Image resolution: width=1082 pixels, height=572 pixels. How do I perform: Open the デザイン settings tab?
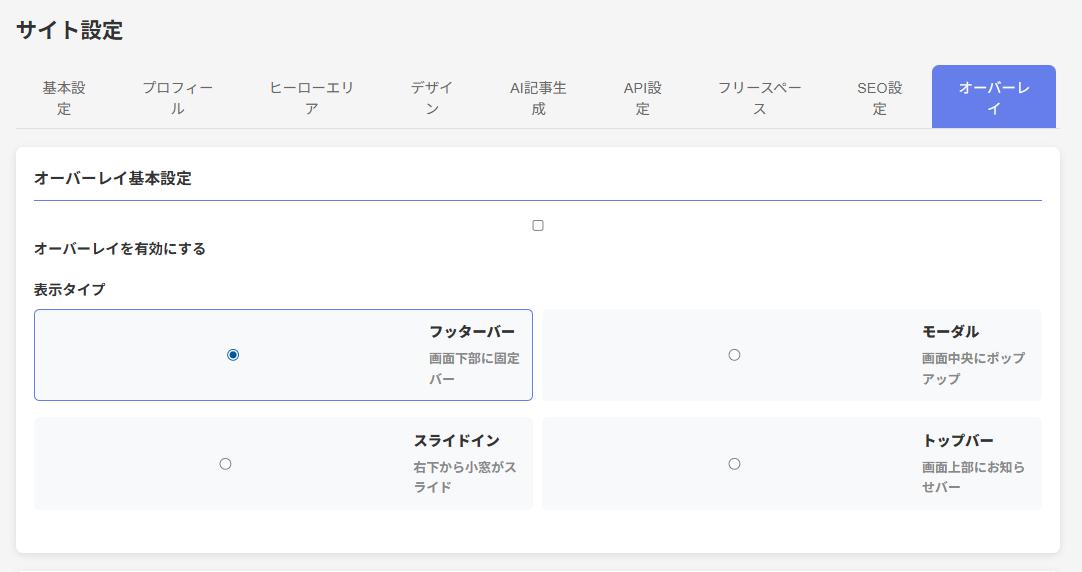[x=432, y=98]
